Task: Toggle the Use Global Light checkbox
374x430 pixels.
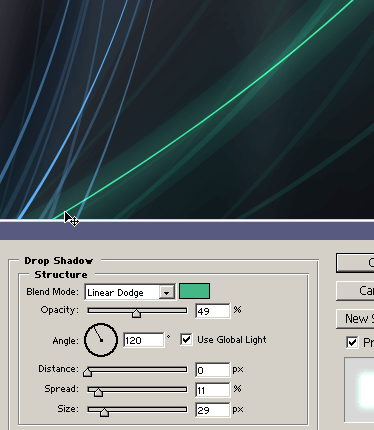Action: 186,340
